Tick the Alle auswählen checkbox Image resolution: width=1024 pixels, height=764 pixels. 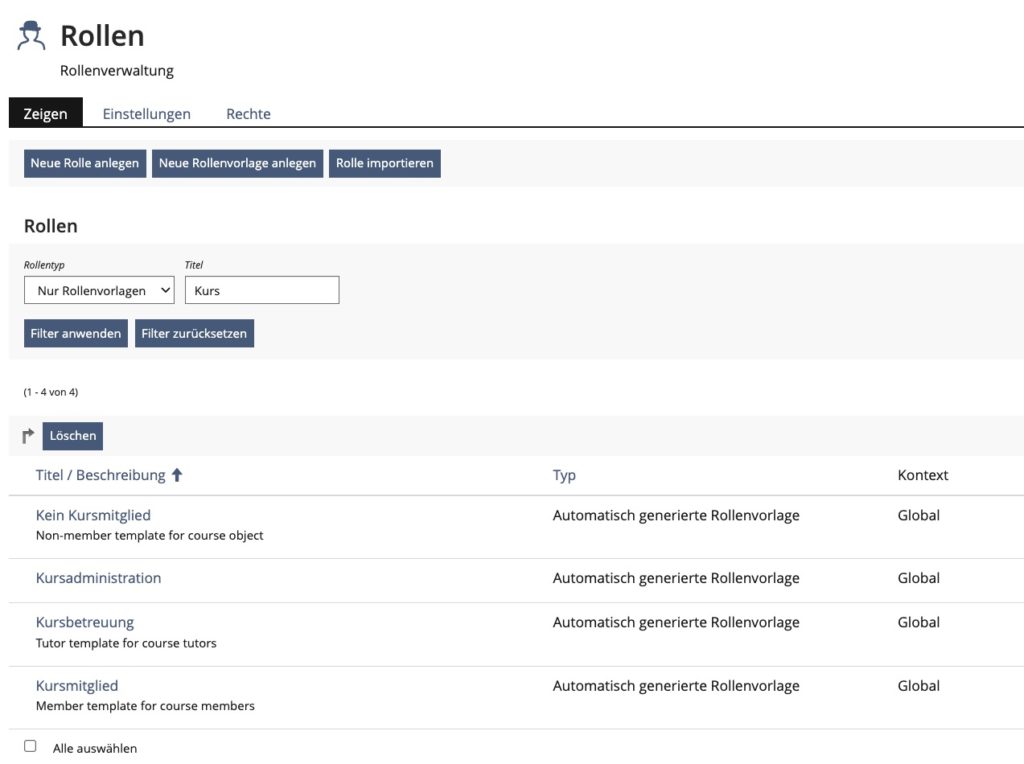pos(30,746)
